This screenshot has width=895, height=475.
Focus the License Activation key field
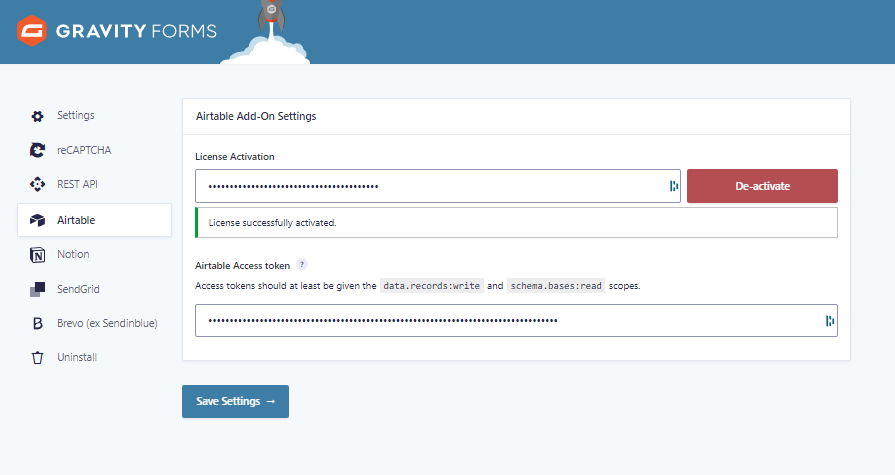438,186
